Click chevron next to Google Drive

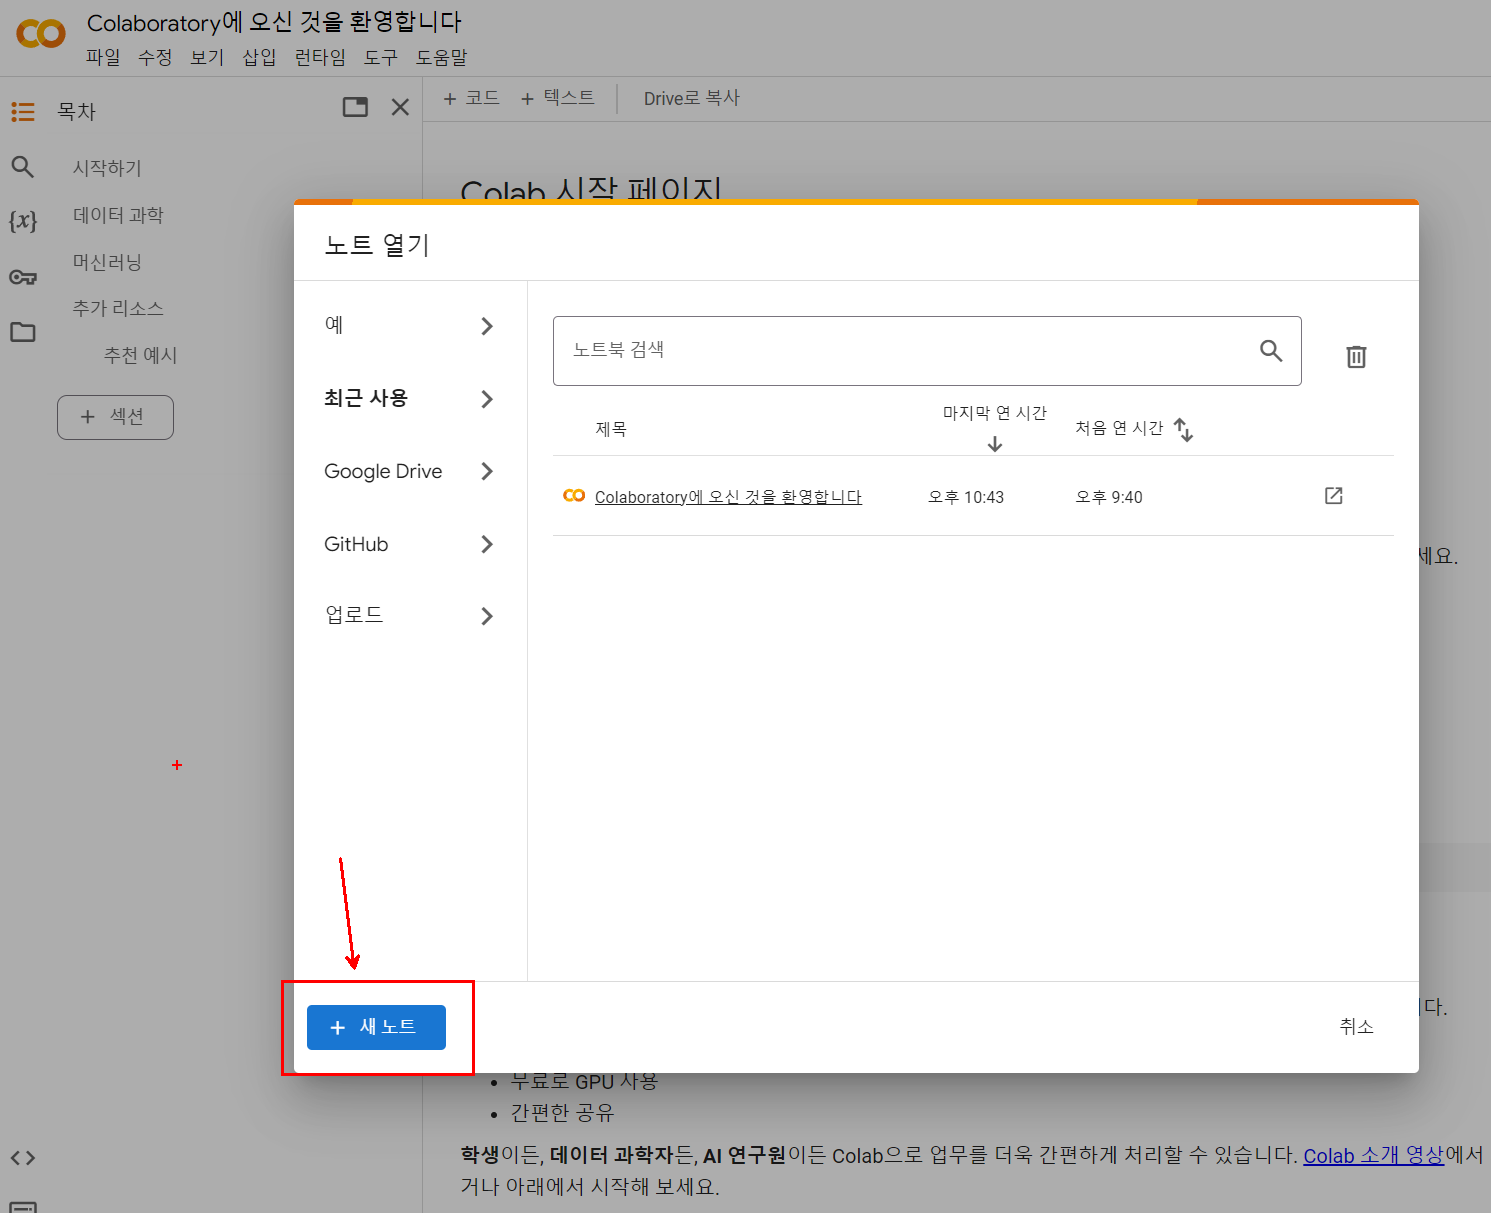(x=487, y=471)
